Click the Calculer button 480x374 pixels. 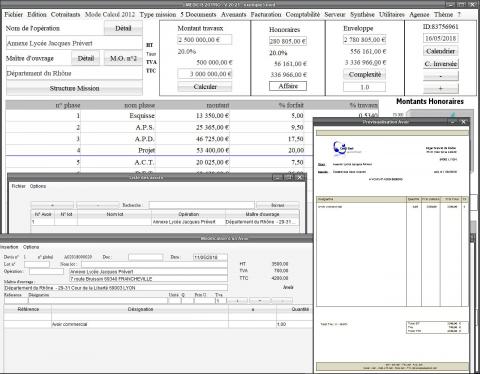tap(205, 87)
